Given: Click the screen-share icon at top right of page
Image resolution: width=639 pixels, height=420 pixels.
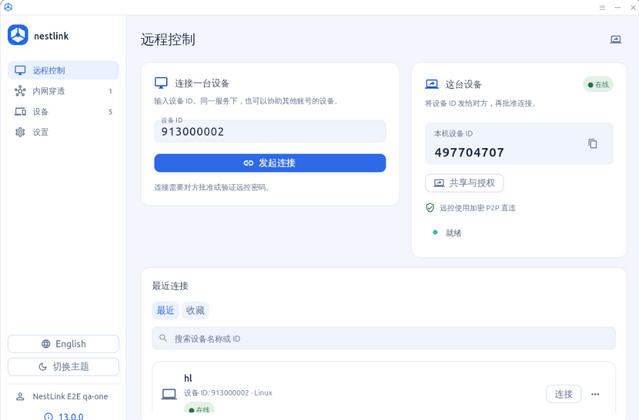Looking at the screenshot, I should 615,40.
